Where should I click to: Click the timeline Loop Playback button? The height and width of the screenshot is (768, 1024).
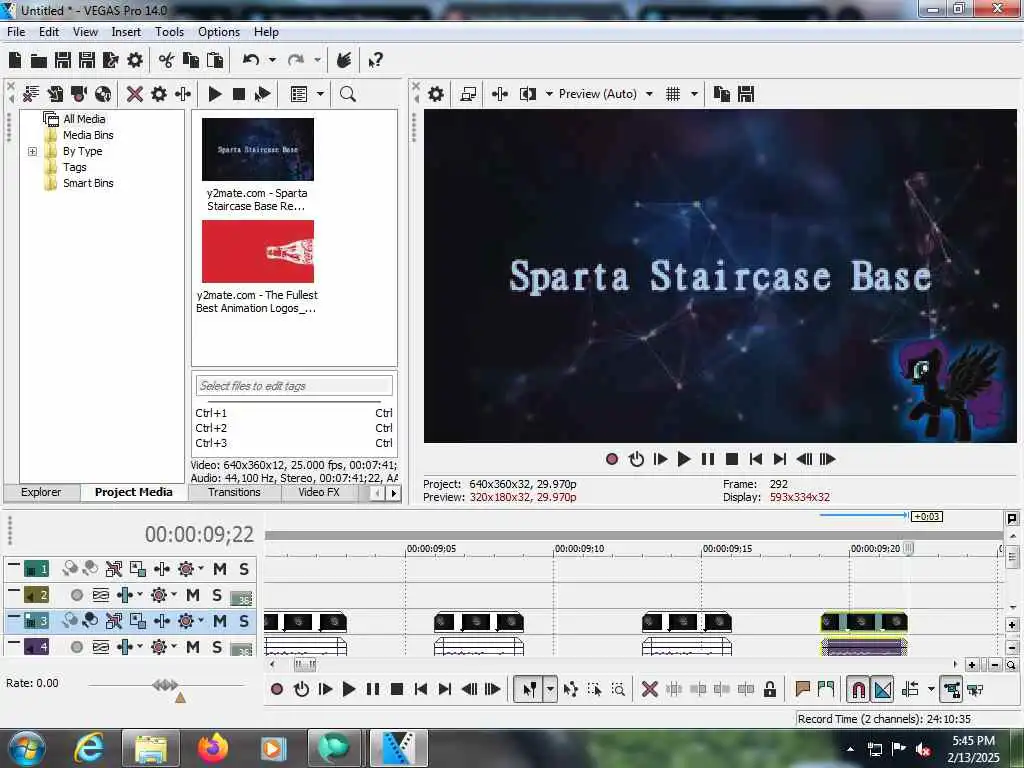click(301, 689)
